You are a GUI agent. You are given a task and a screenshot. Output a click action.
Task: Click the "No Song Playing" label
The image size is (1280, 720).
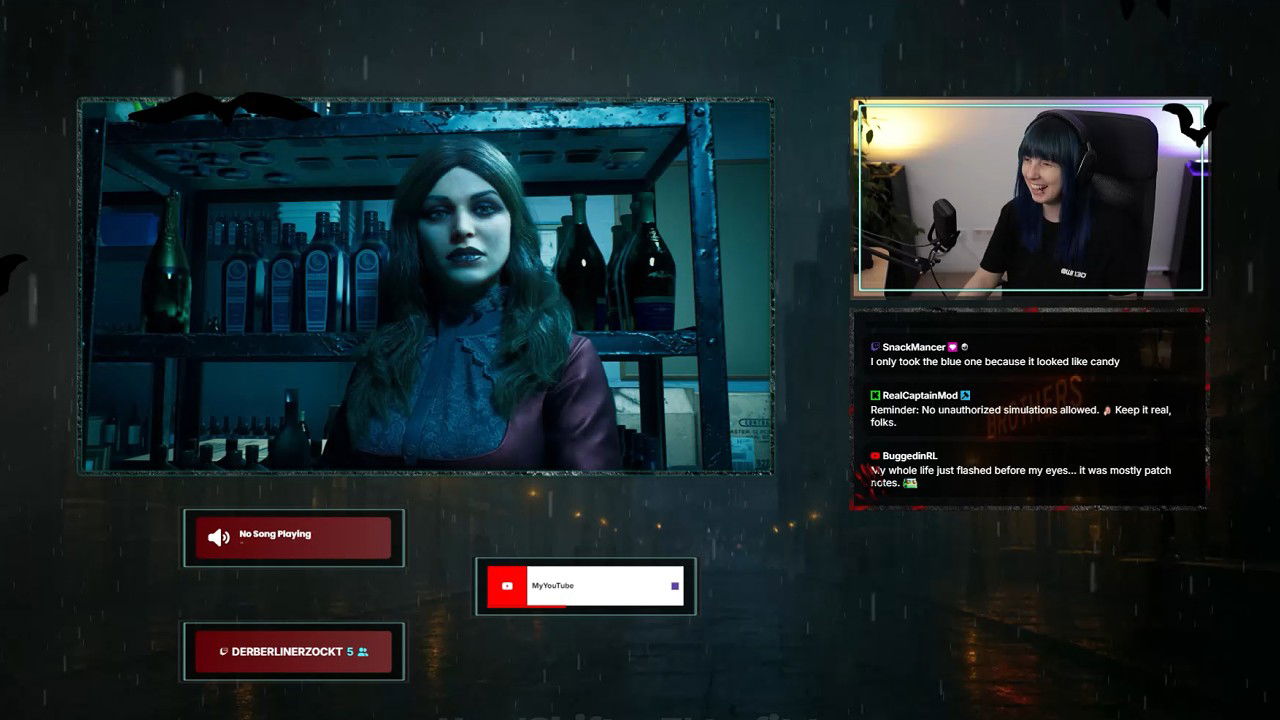coord(275,534)
